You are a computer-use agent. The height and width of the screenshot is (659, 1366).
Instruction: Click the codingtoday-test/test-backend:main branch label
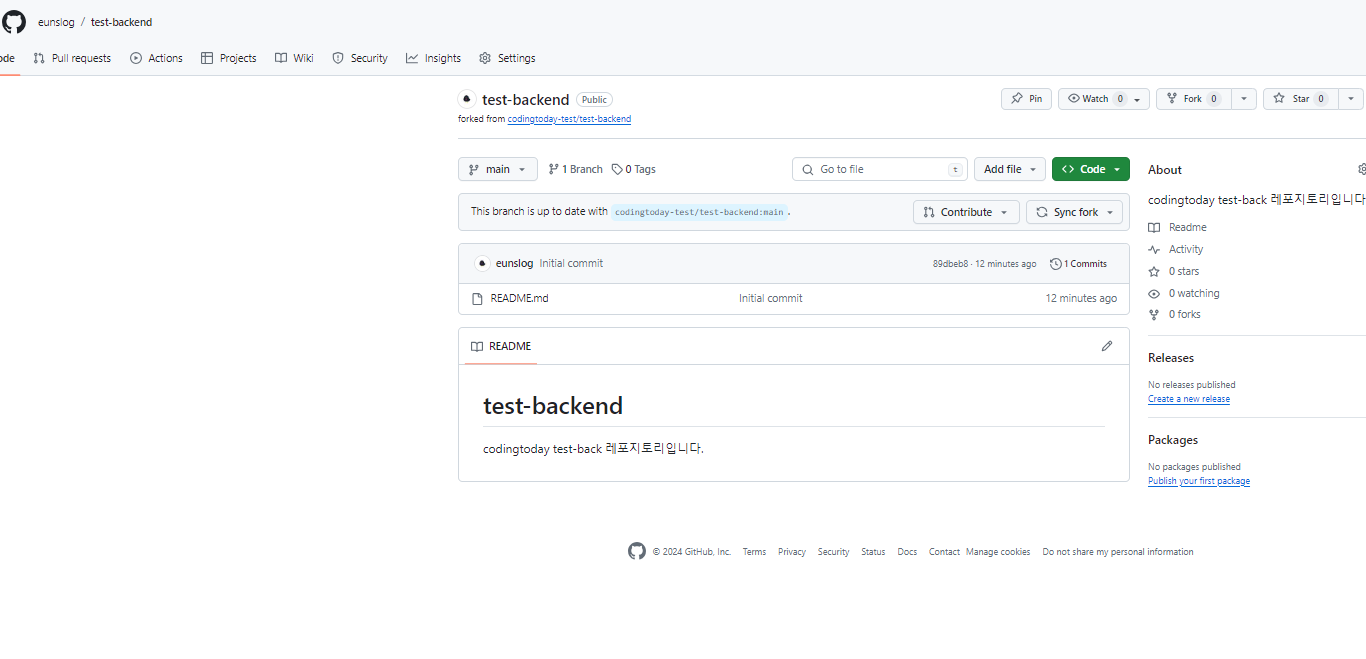(x=699, y=212)
